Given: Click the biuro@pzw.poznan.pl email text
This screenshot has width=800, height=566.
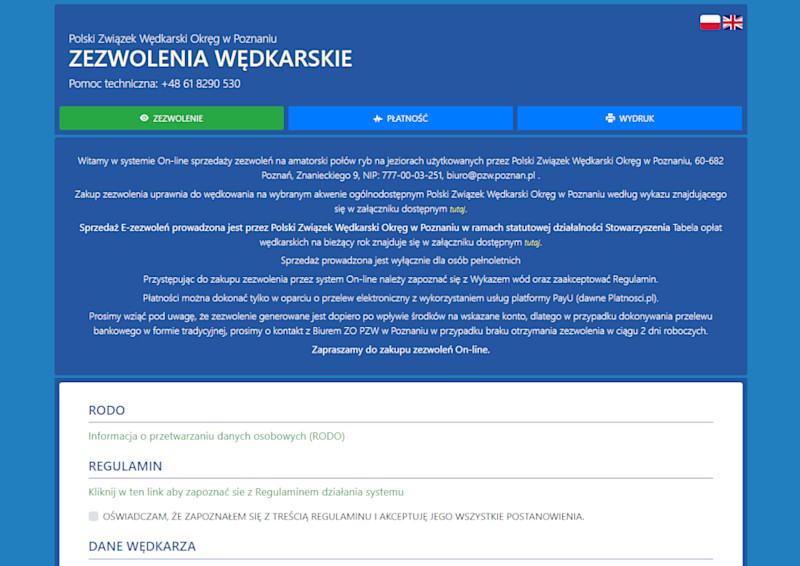Looking at the screenshot, I should click(491, 175).
